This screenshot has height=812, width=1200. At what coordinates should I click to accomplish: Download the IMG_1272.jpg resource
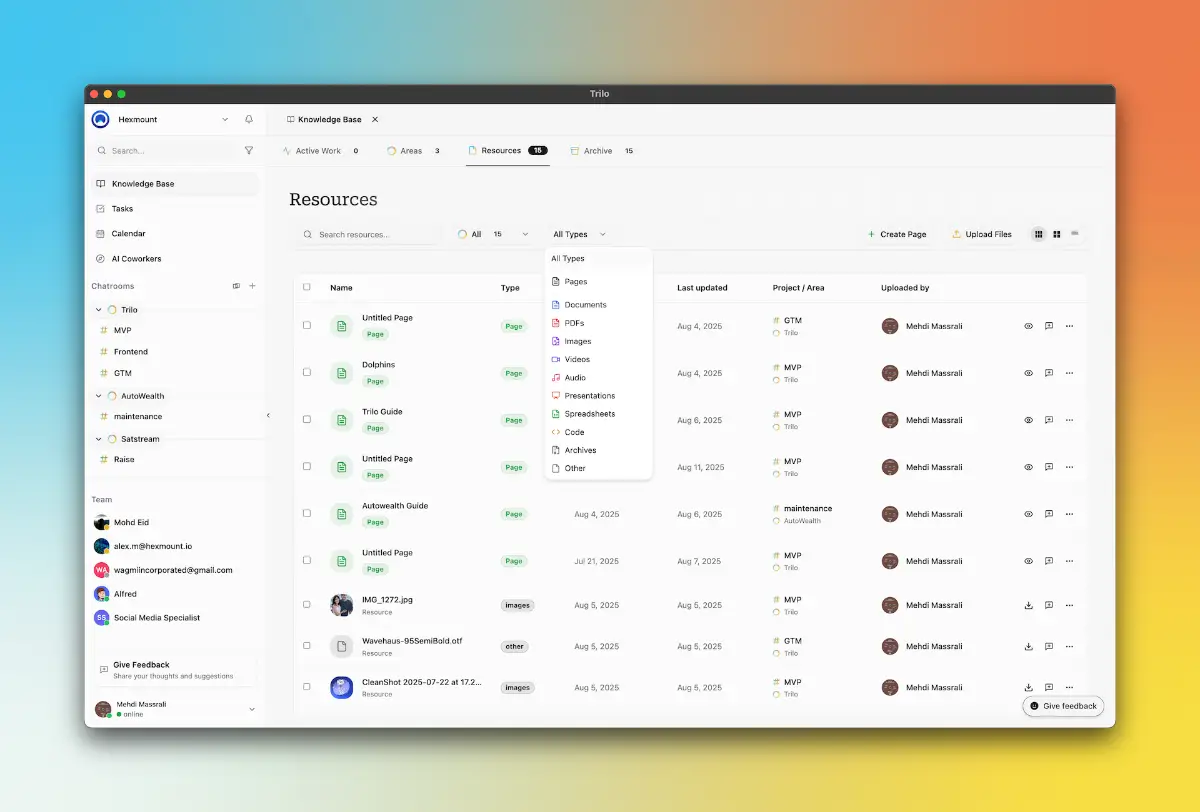[x=1028, y=605]
